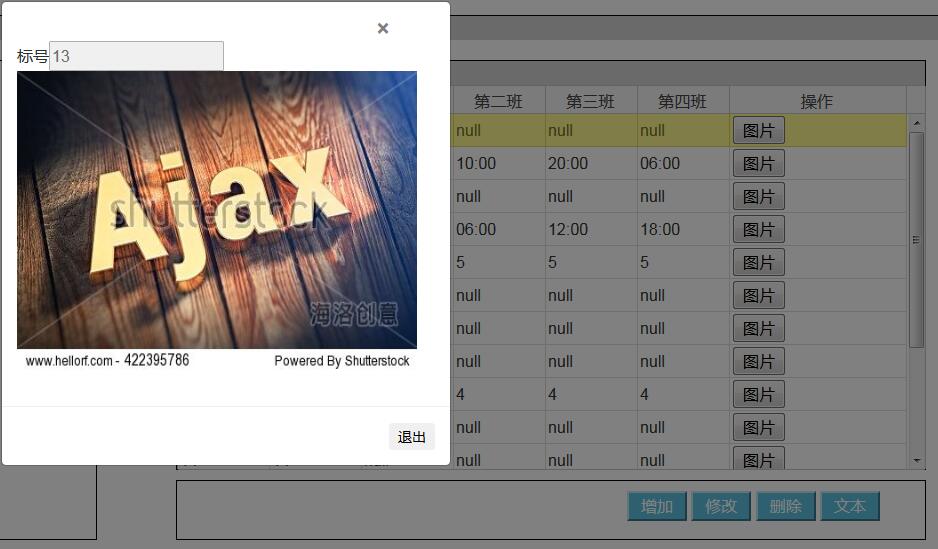
Task: Select the 5 cell under 第三班
Action: [591, 263]
